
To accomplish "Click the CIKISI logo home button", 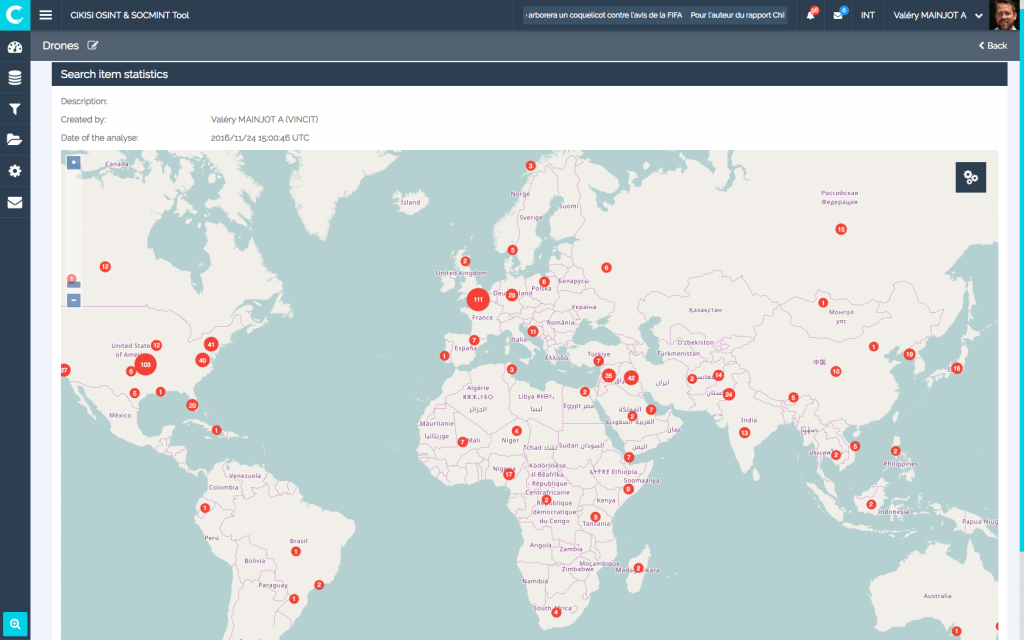I will click(x=14, y=14).
